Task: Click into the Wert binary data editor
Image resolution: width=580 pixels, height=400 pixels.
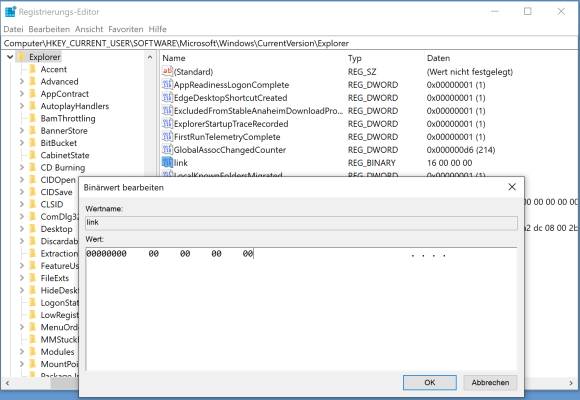Action: pyautogui.click(x=301, y=309)
